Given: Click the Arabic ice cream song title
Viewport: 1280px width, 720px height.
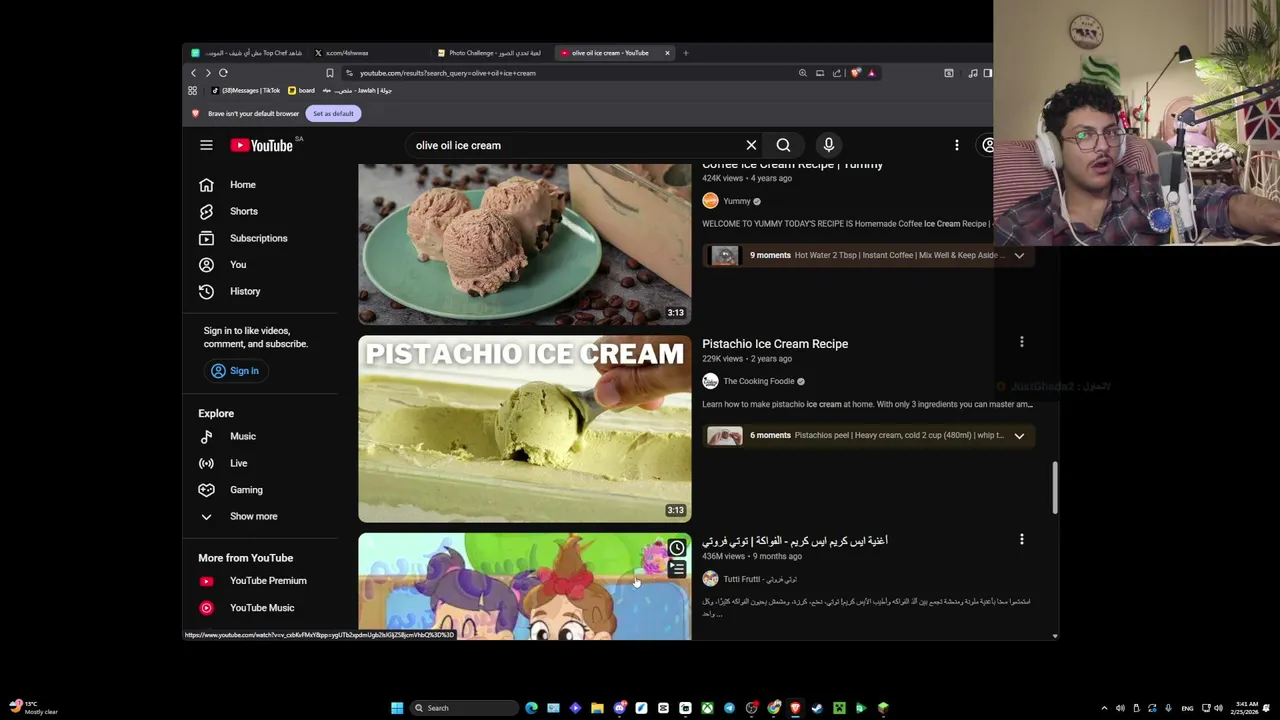Looking at the screenshot, I should point(795,541).
